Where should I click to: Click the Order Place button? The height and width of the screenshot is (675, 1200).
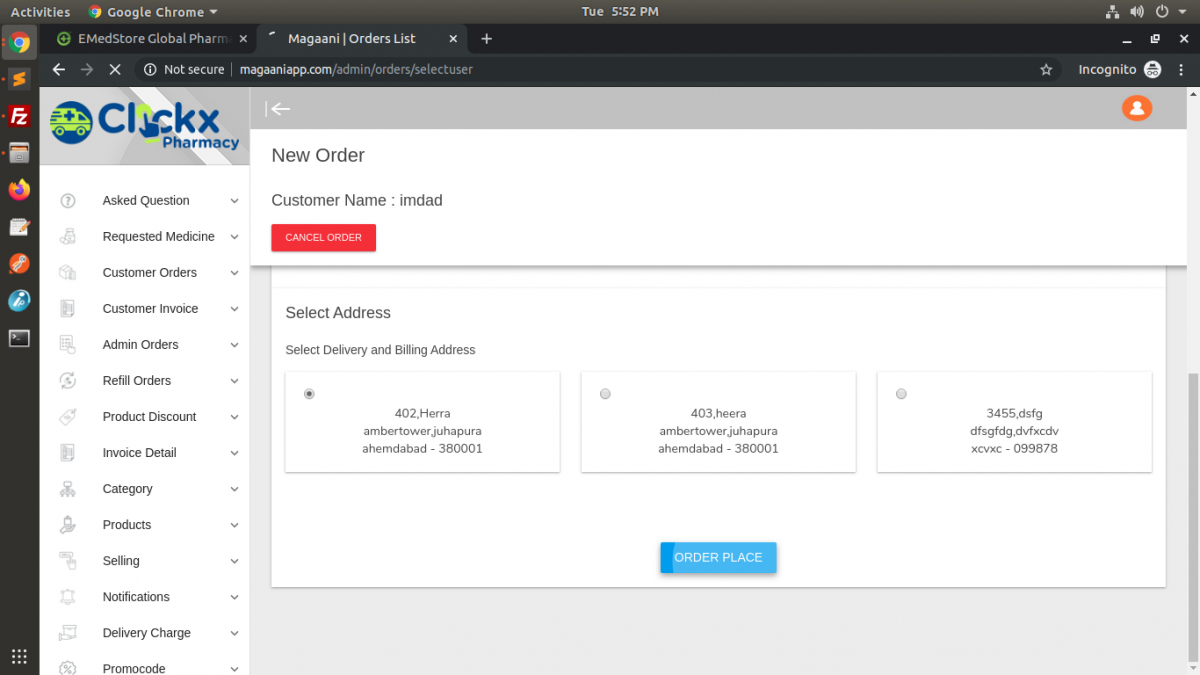coord(718,557)
